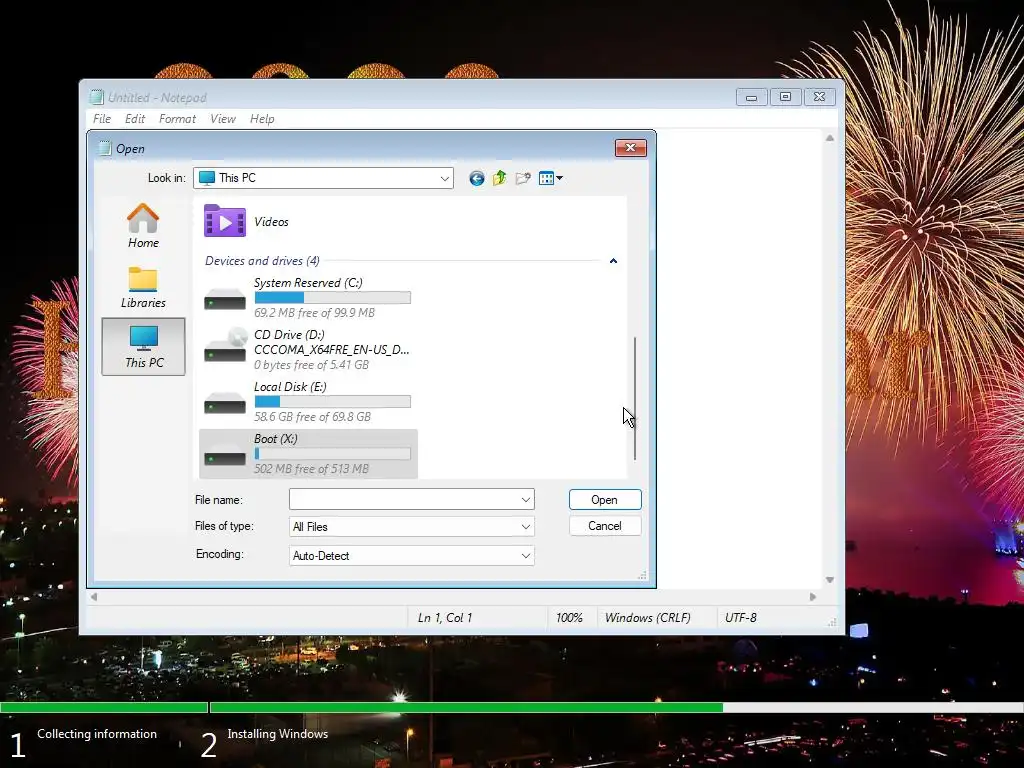This screenshot has height=768, width=1024.
Task: Click the Devices and drives (4) header text
Action: 262,261
